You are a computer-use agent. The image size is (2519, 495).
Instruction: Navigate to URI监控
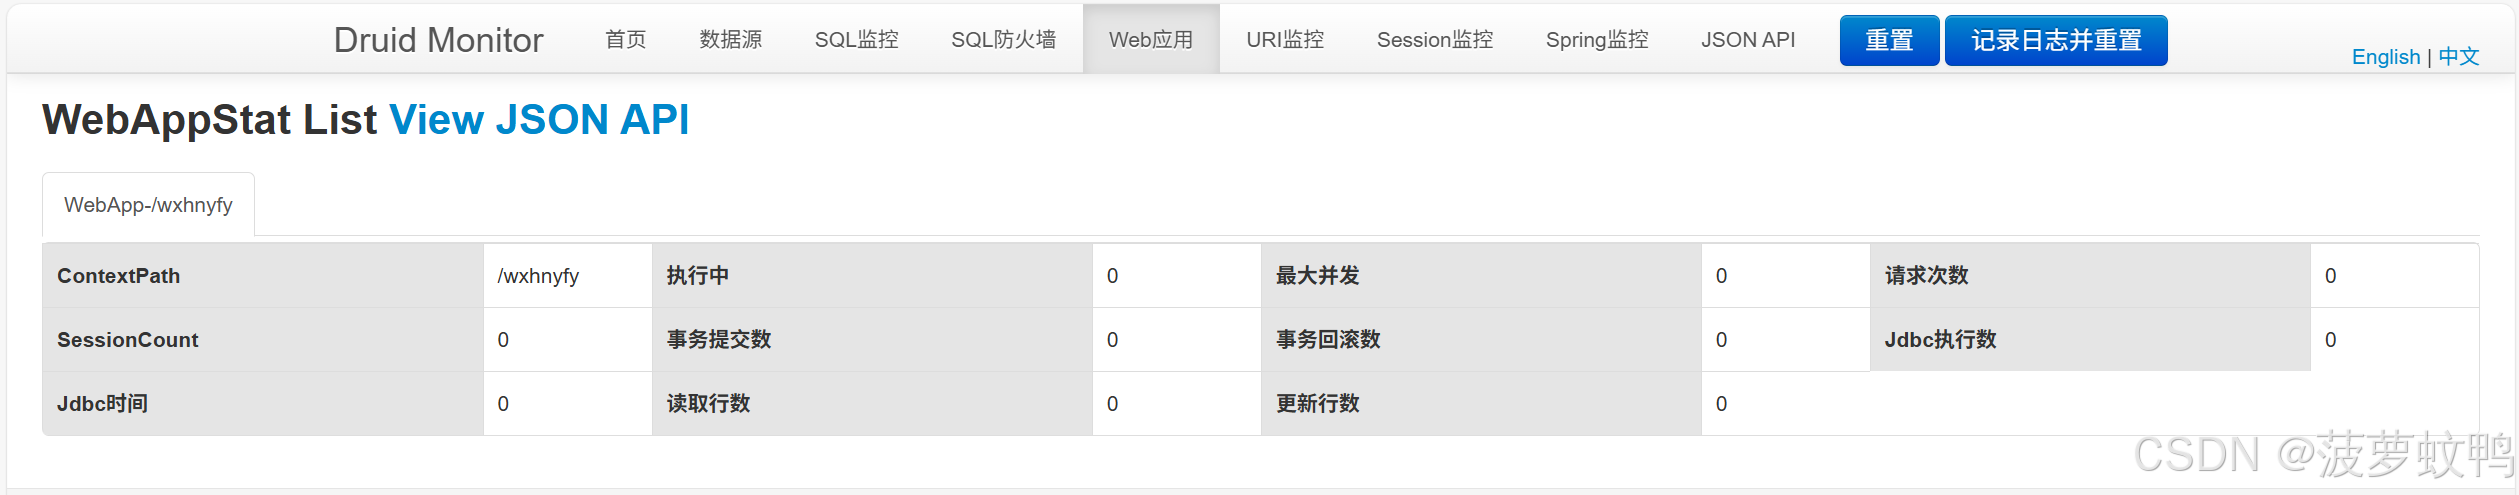click(x=1285, y=40)
